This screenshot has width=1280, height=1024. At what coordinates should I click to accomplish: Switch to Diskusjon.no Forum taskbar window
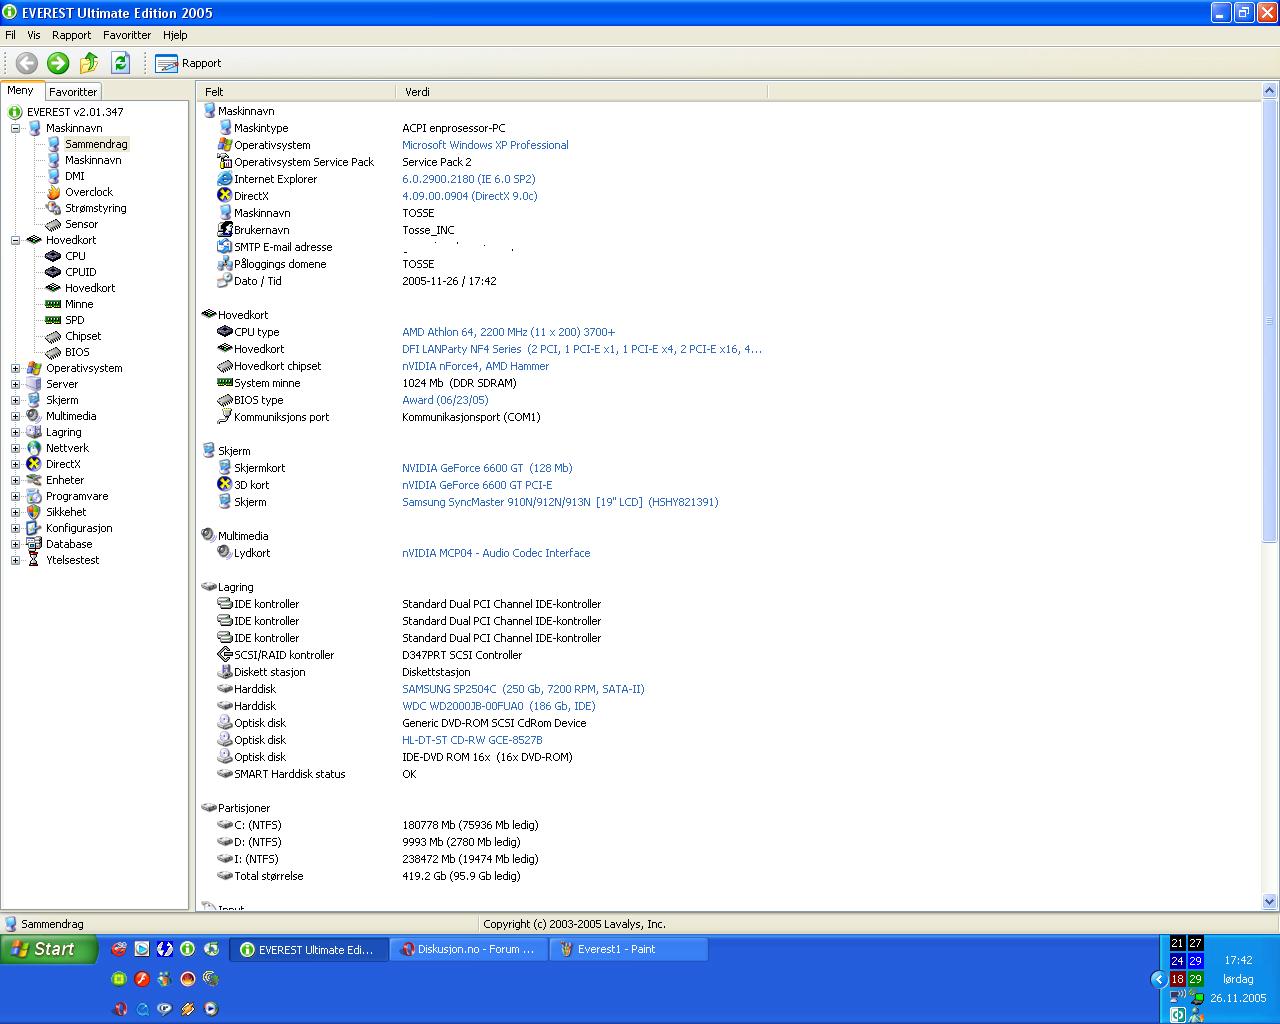(469, 949)
